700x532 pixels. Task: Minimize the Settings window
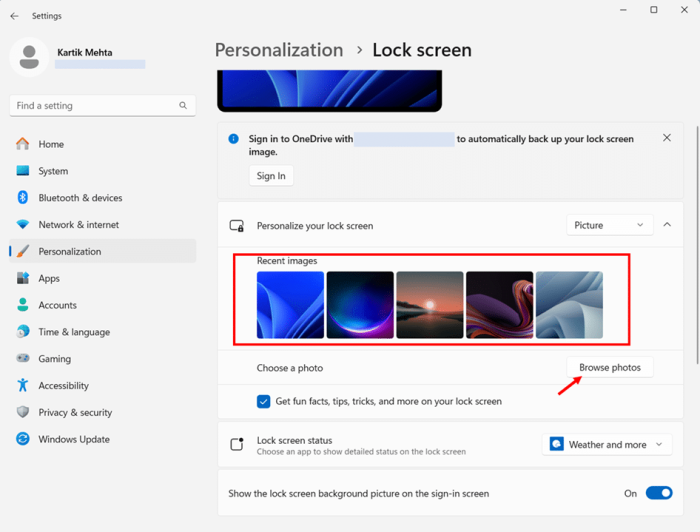pos(623,10)
